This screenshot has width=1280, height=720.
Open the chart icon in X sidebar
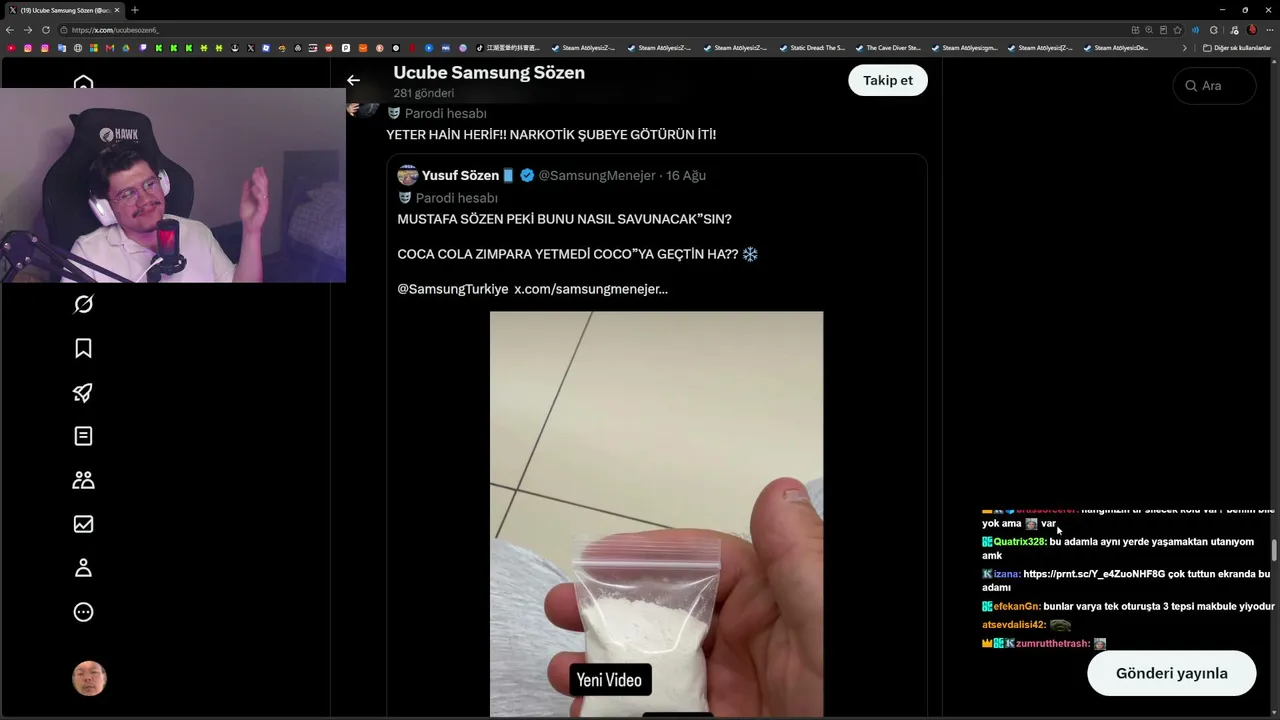coord(83,524)
